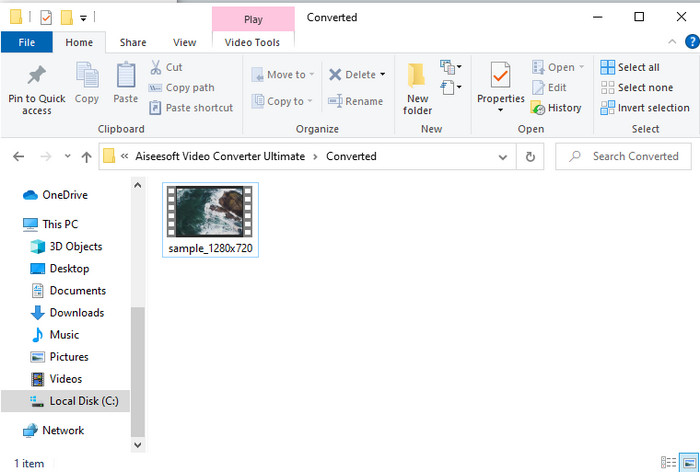Open the Easy access dropdown icon
Image resolution: width=700 pixels, height=472 pixels.
(450, 87)
